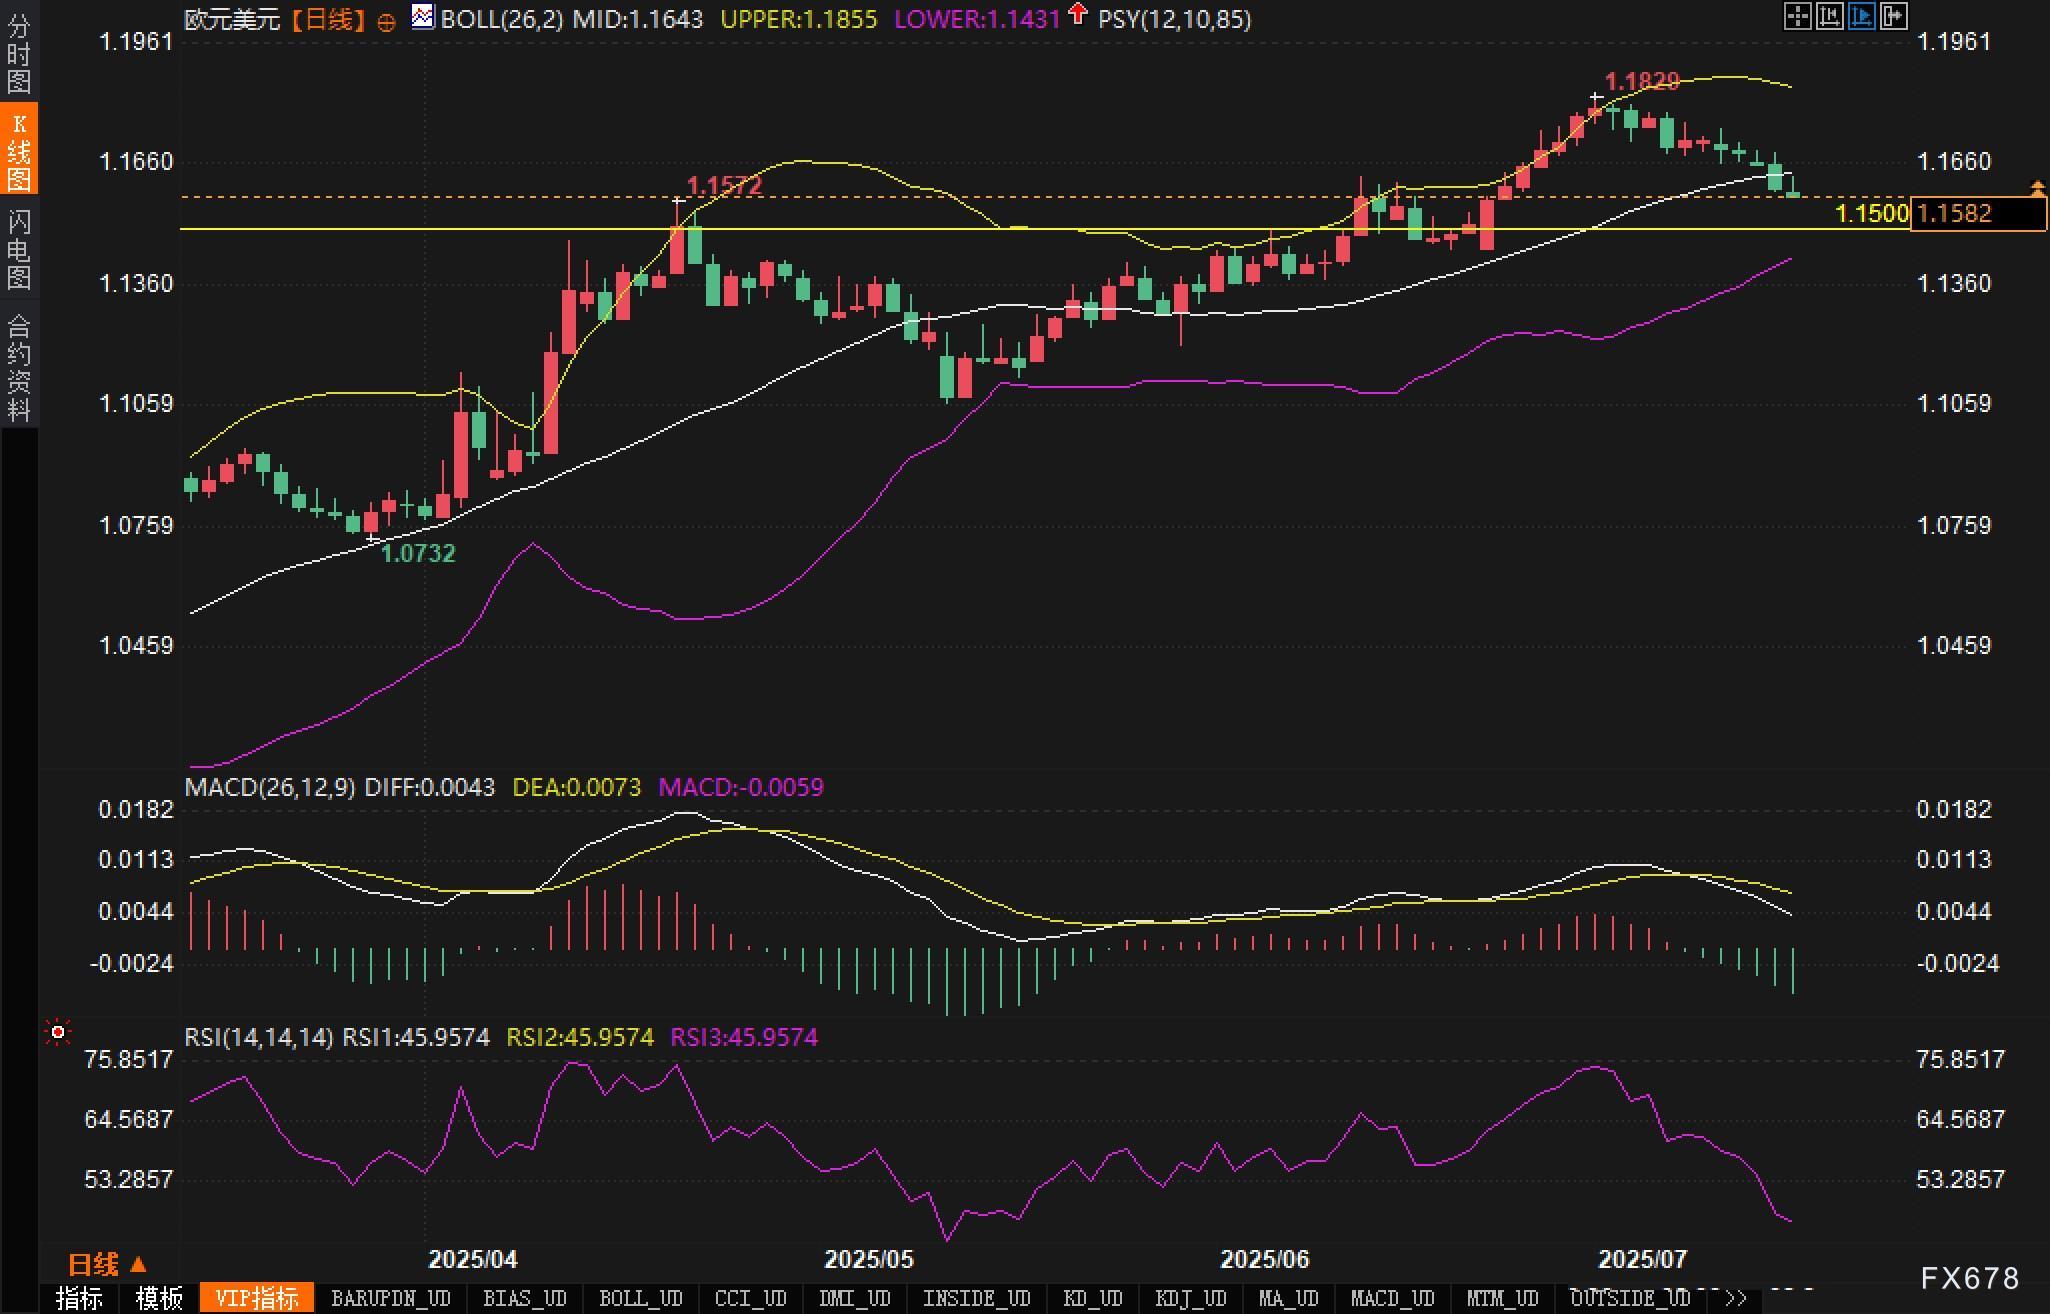Viewport: 2050px width, 1314px height.
Task: Click the orange circle icon beside 日线 label
Action: tap(386, 22)
